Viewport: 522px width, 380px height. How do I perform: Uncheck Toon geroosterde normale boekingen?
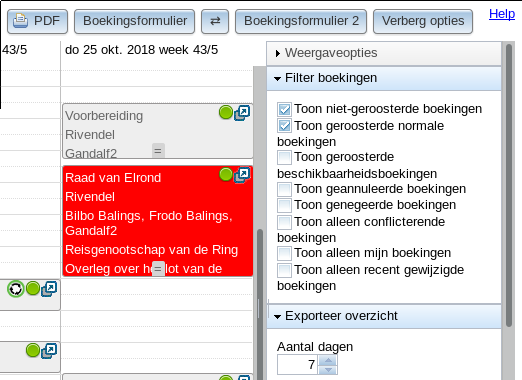tap(284, 126)
